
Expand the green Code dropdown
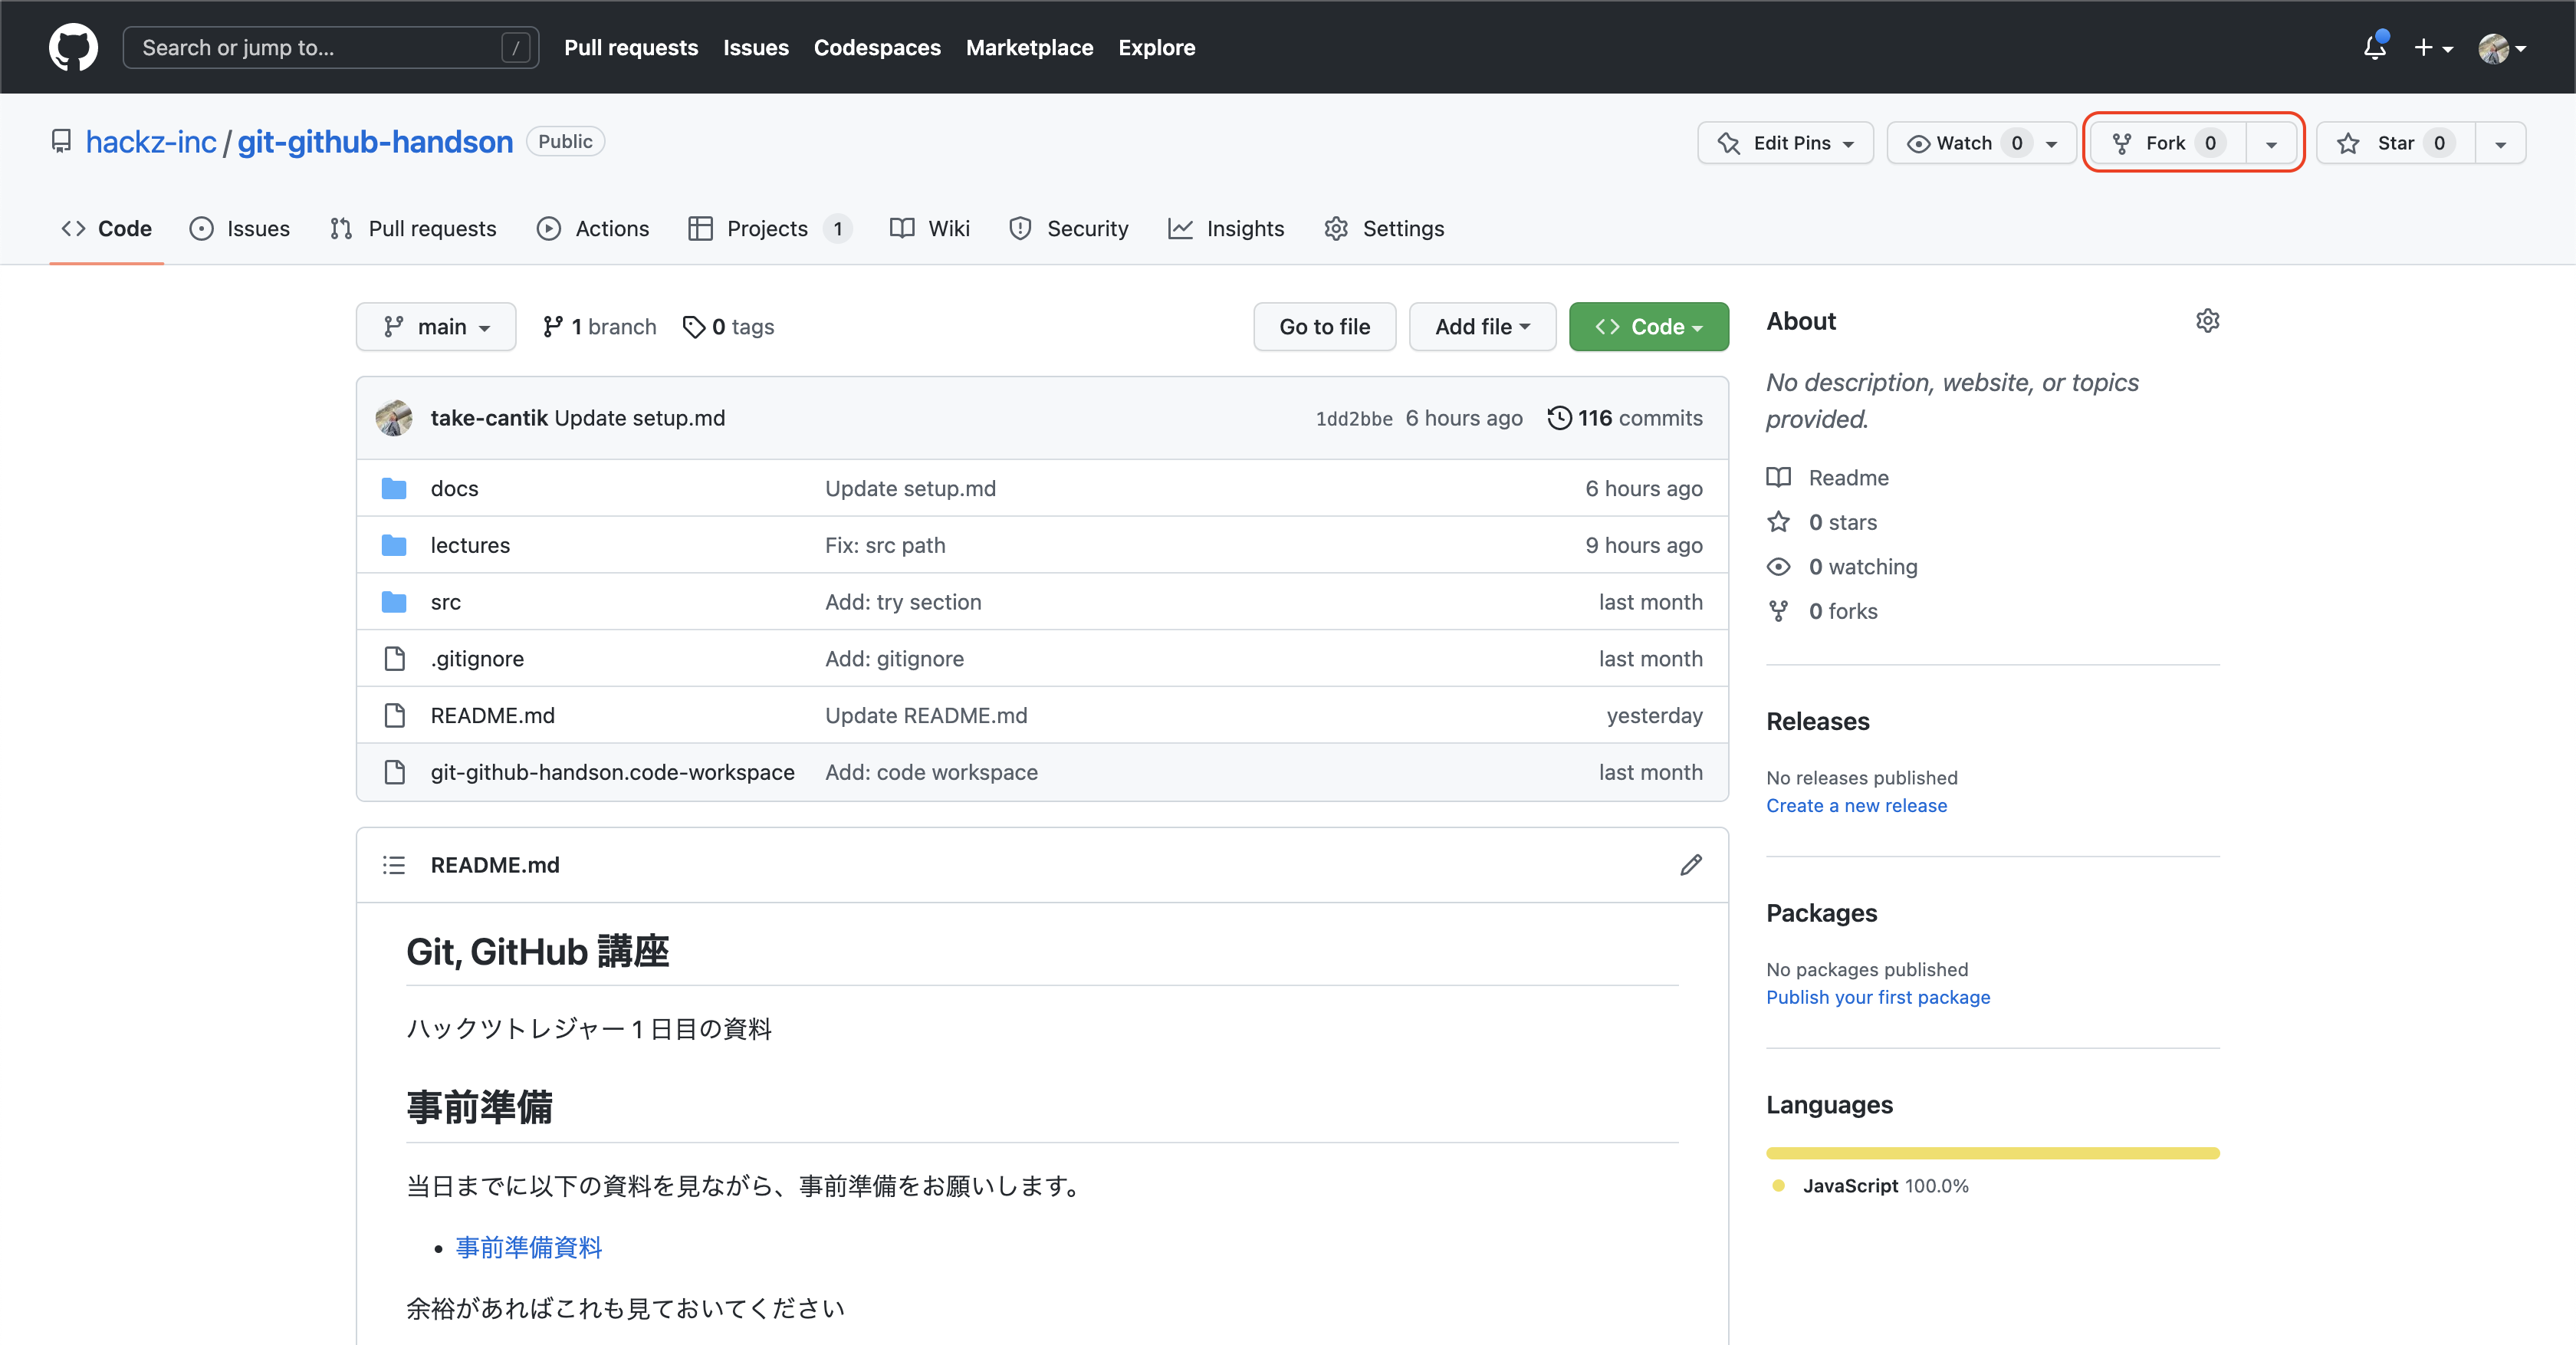(x=1648, y=327)
